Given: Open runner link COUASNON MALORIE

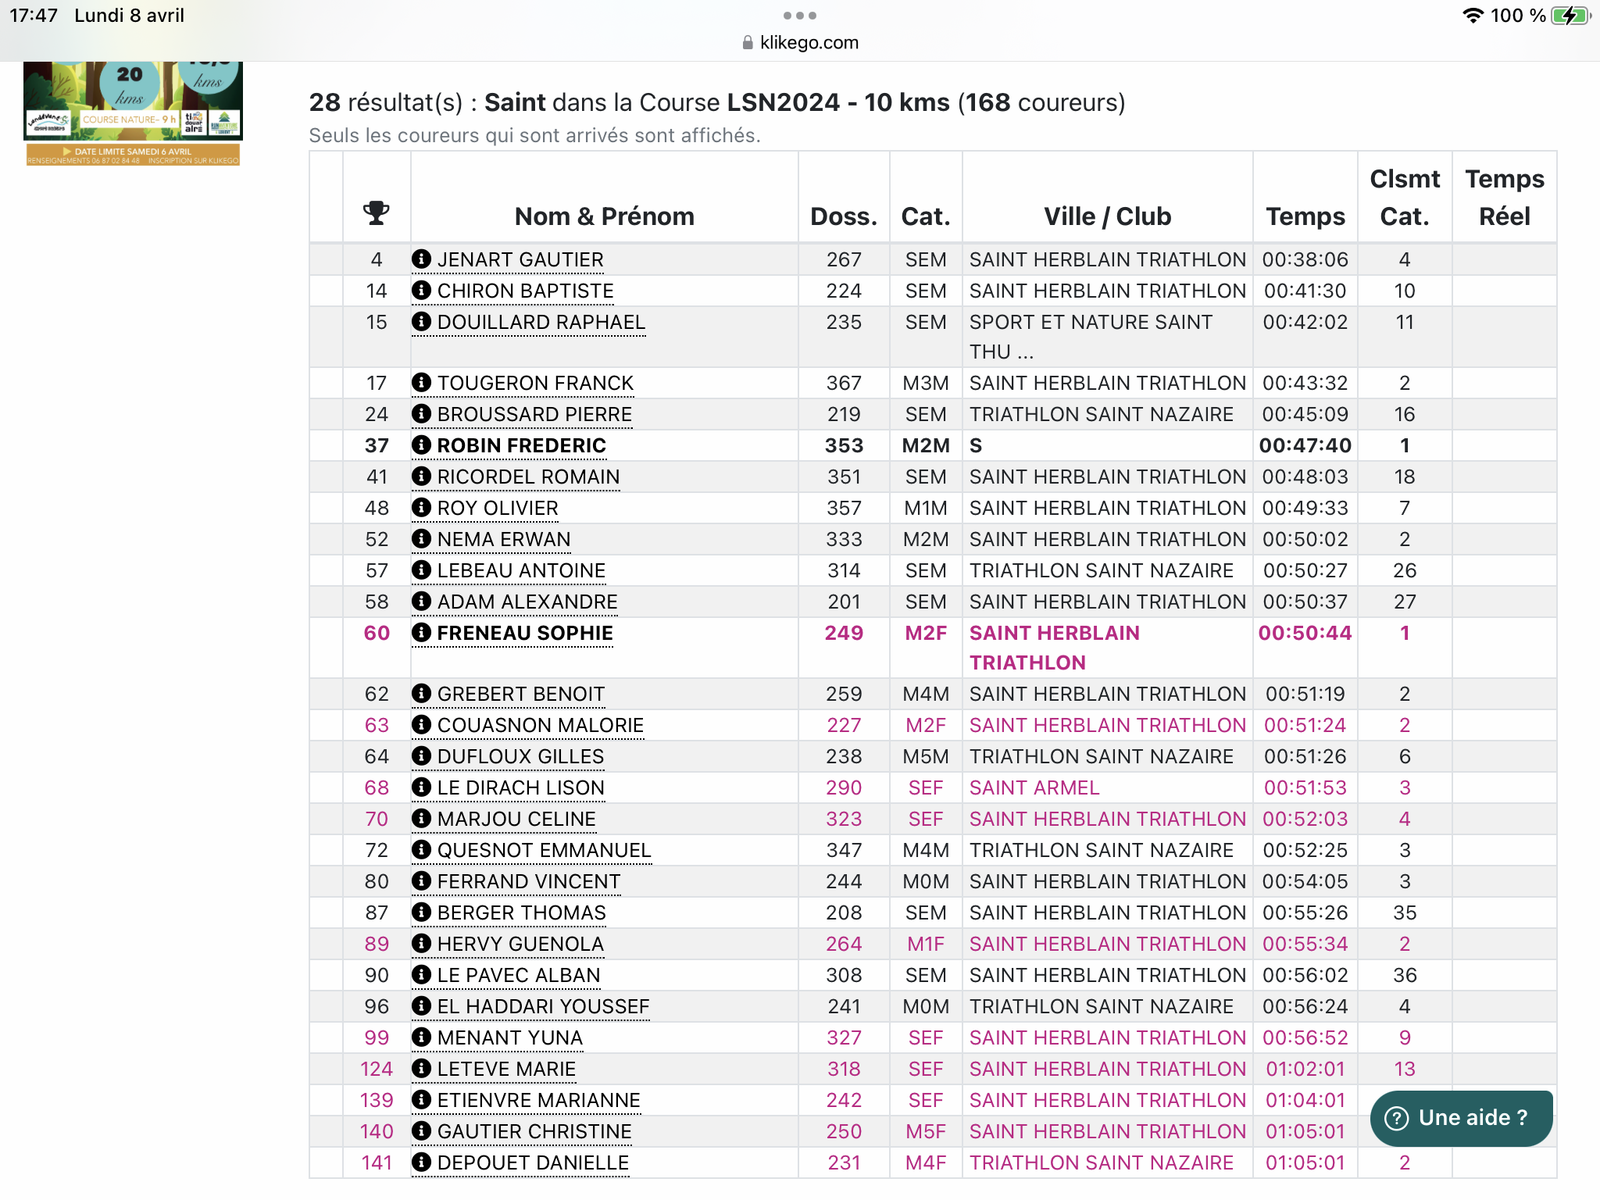Looking at the screenshot, I should [x=540, y=725].
